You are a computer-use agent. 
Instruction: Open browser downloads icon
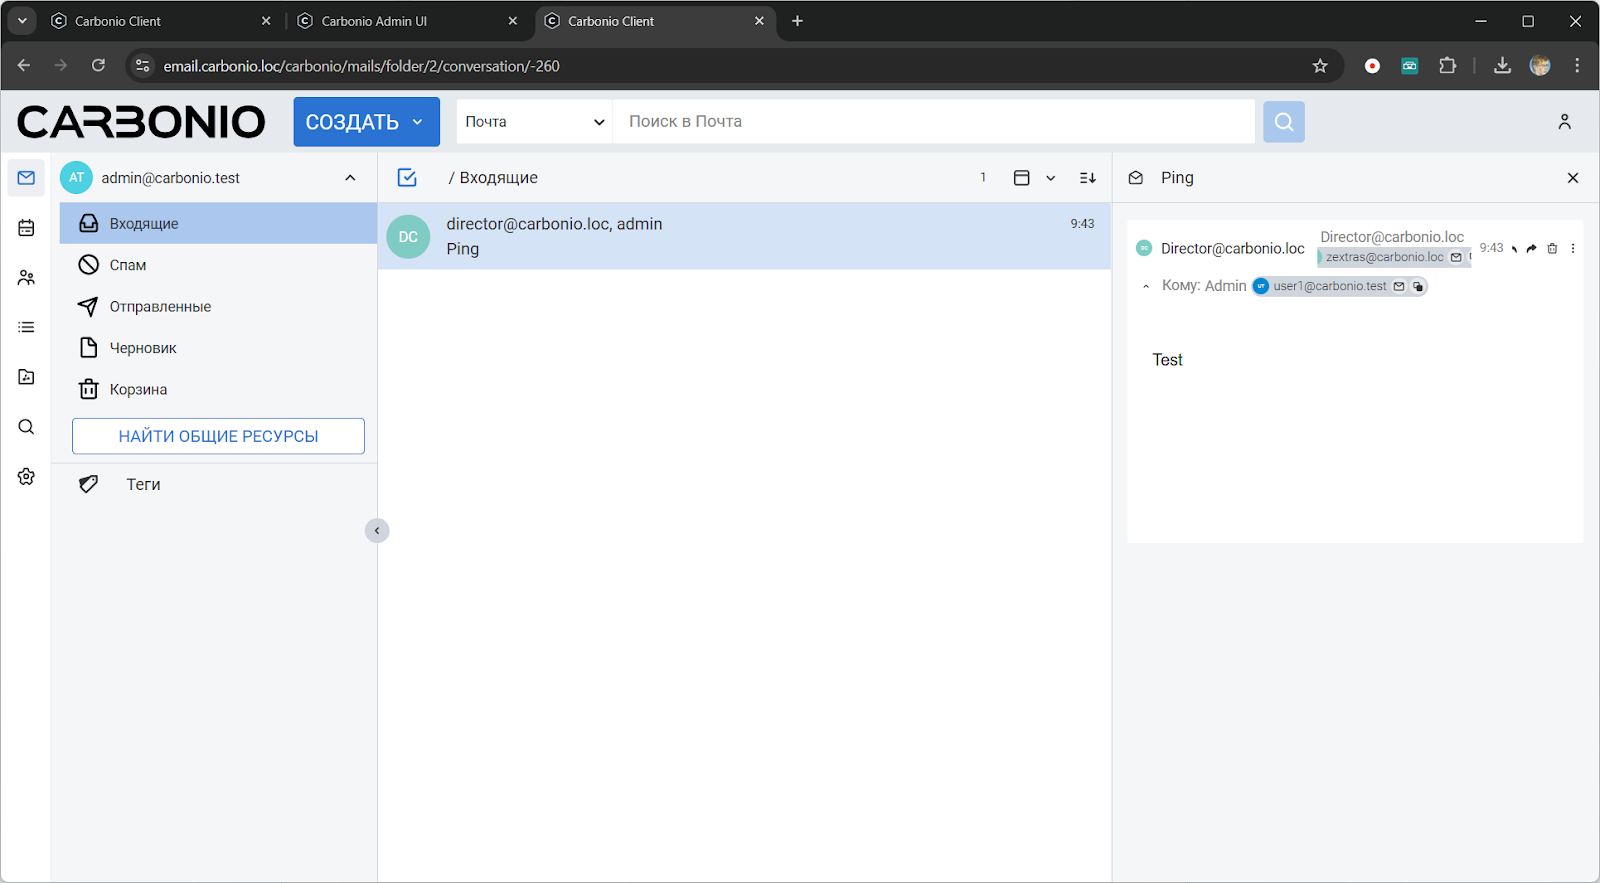coord(1502,66)
